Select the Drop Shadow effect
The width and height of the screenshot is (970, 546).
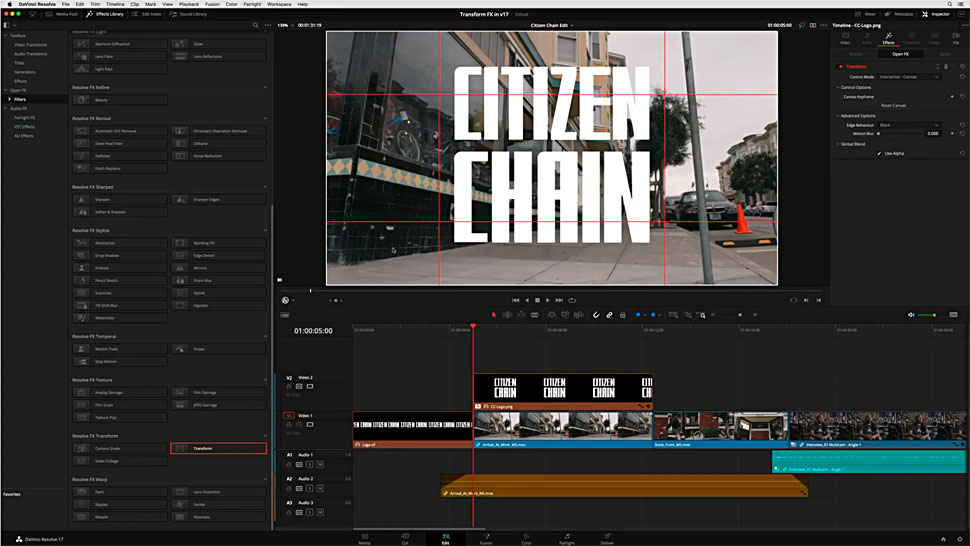coord(119,255)
